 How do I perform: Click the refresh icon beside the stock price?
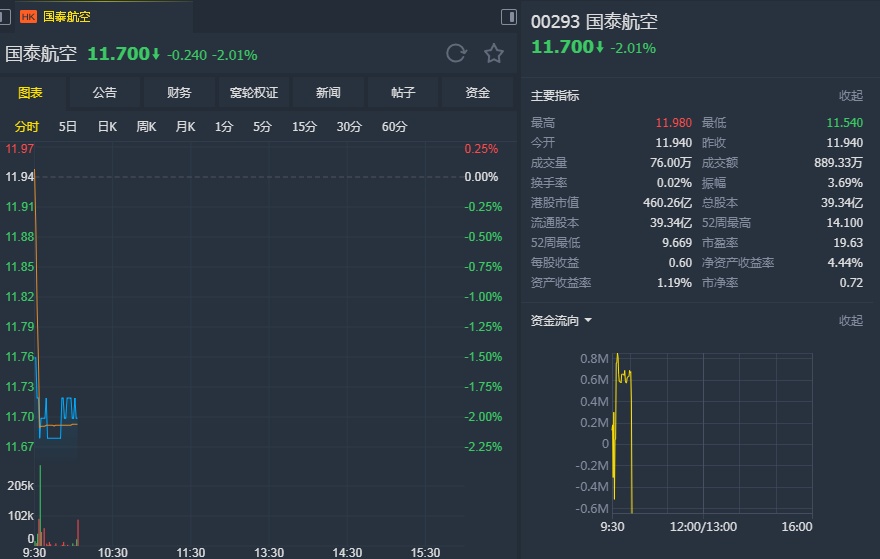coord(456,53)
